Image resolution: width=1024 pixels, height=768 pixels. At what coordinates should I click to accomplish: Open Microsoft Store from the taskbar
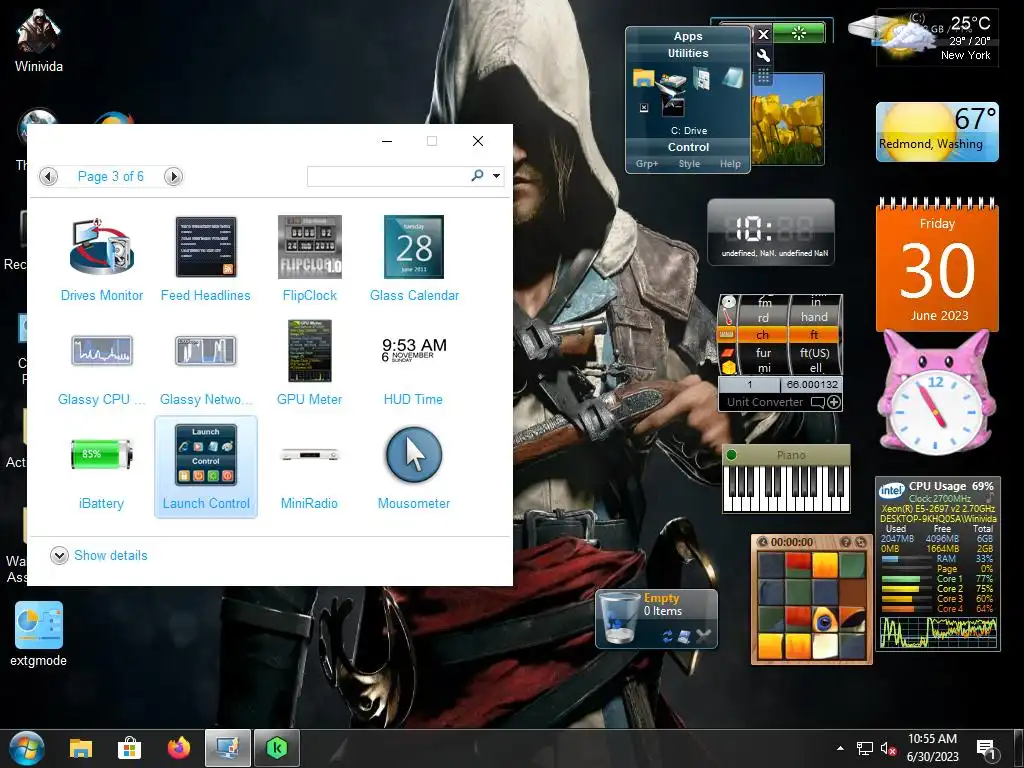129,748
